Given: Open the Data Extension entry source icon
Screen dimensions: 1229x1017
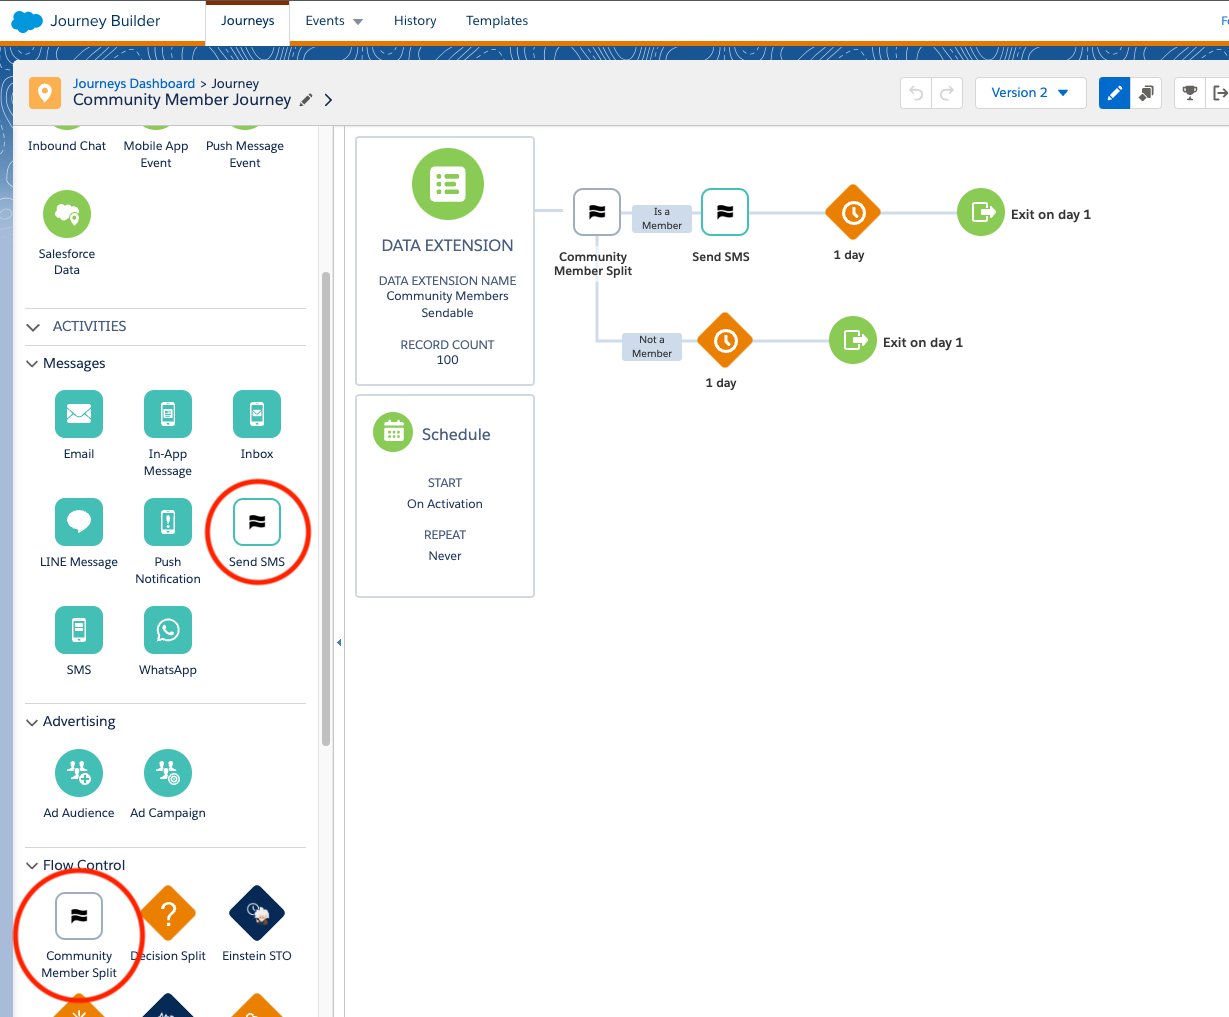Looking at the screenshot, I should pyautogui.click(x=448, y=184).
